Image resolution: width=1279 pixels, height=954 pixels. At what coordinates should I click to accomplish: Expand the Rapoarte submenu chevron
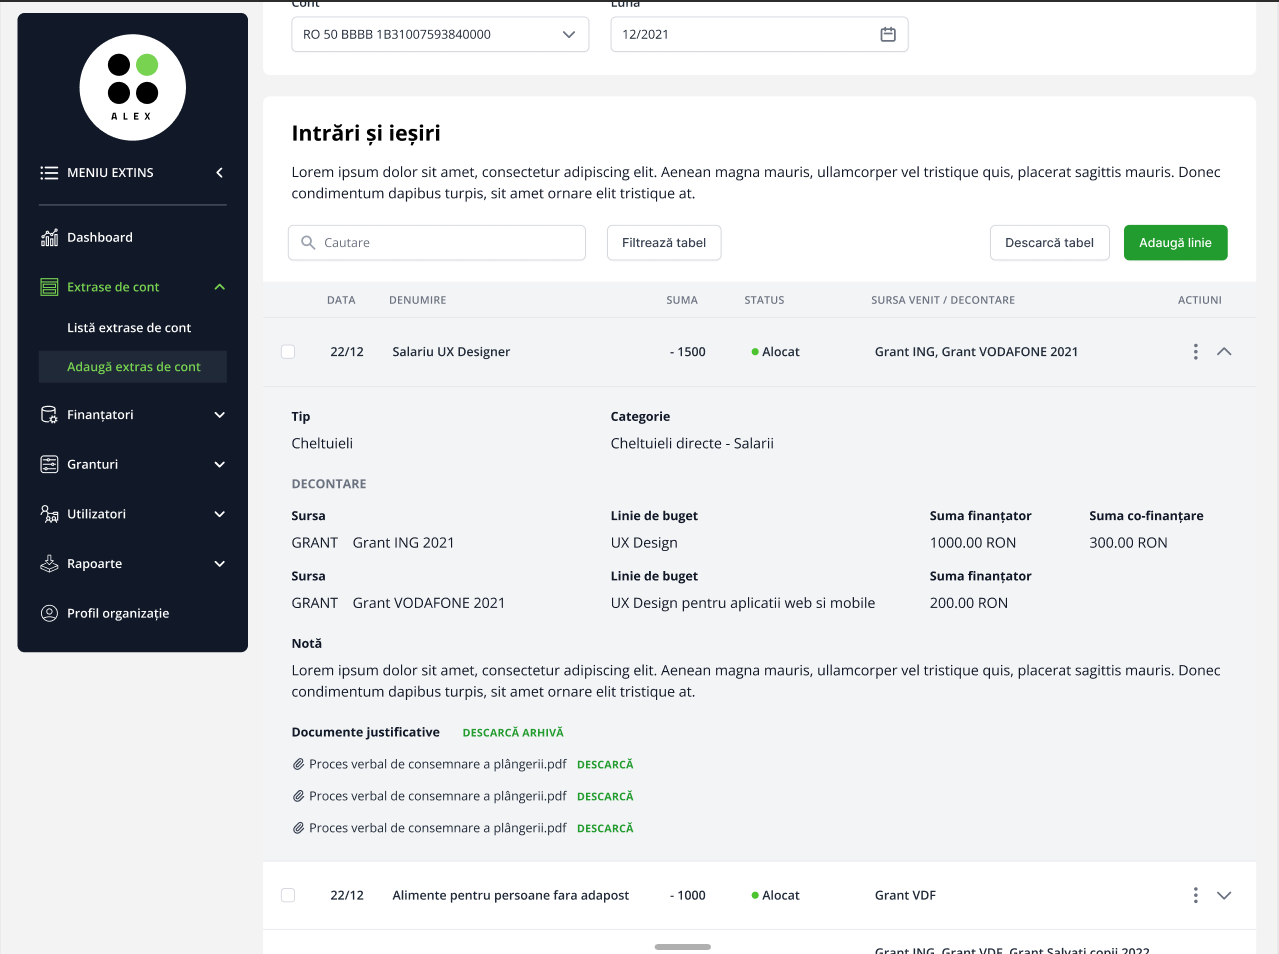(x=220, y=564)
